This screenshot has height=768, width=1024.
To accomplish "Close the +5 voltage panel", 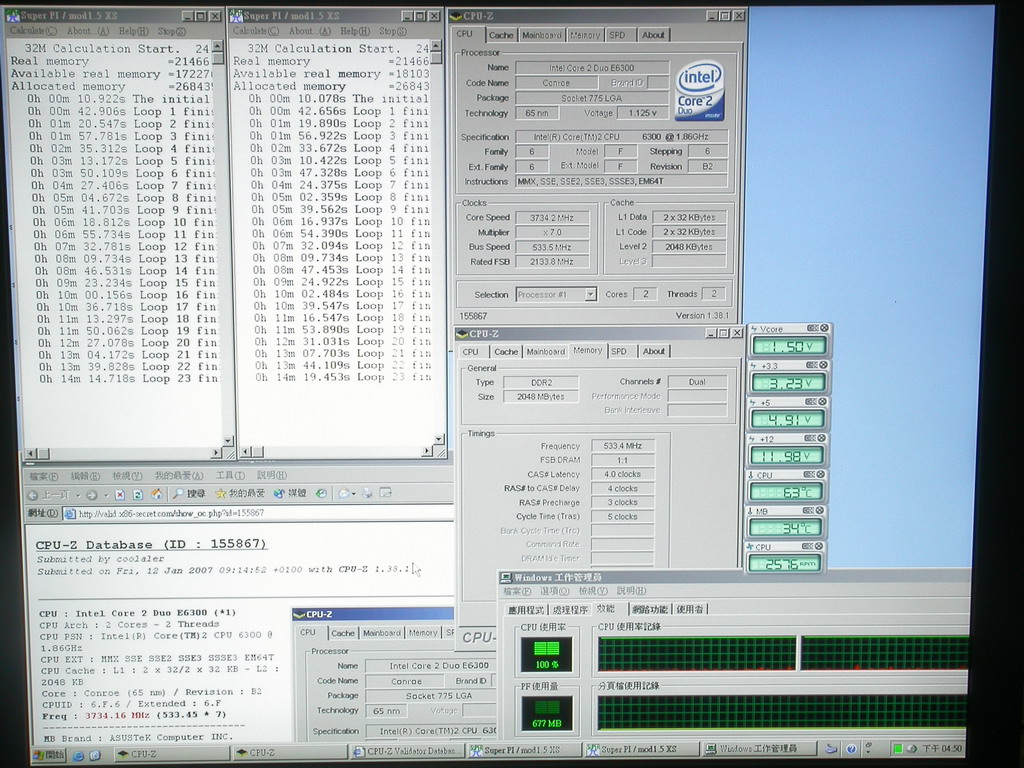I will tap(822, 401).
